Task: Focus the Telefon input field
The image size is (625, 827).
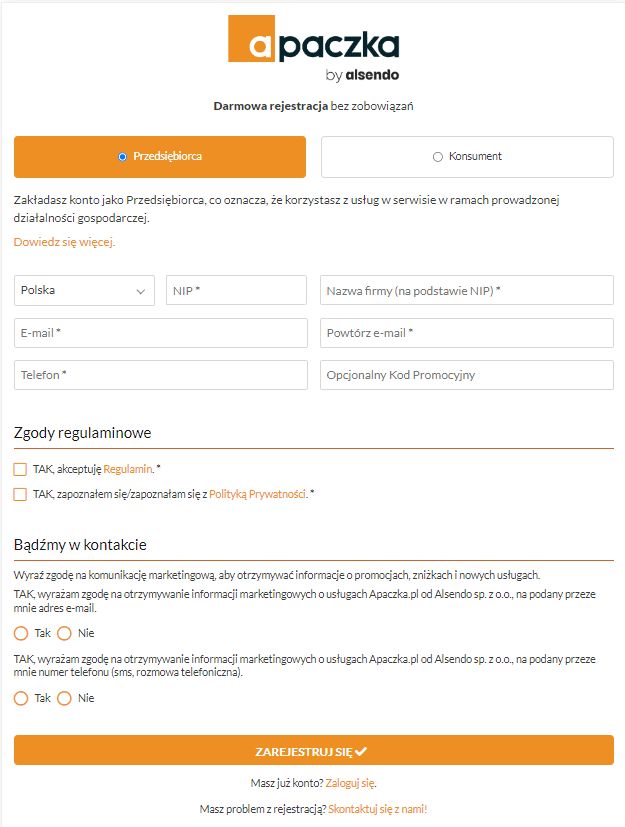Action: point(160,375)
